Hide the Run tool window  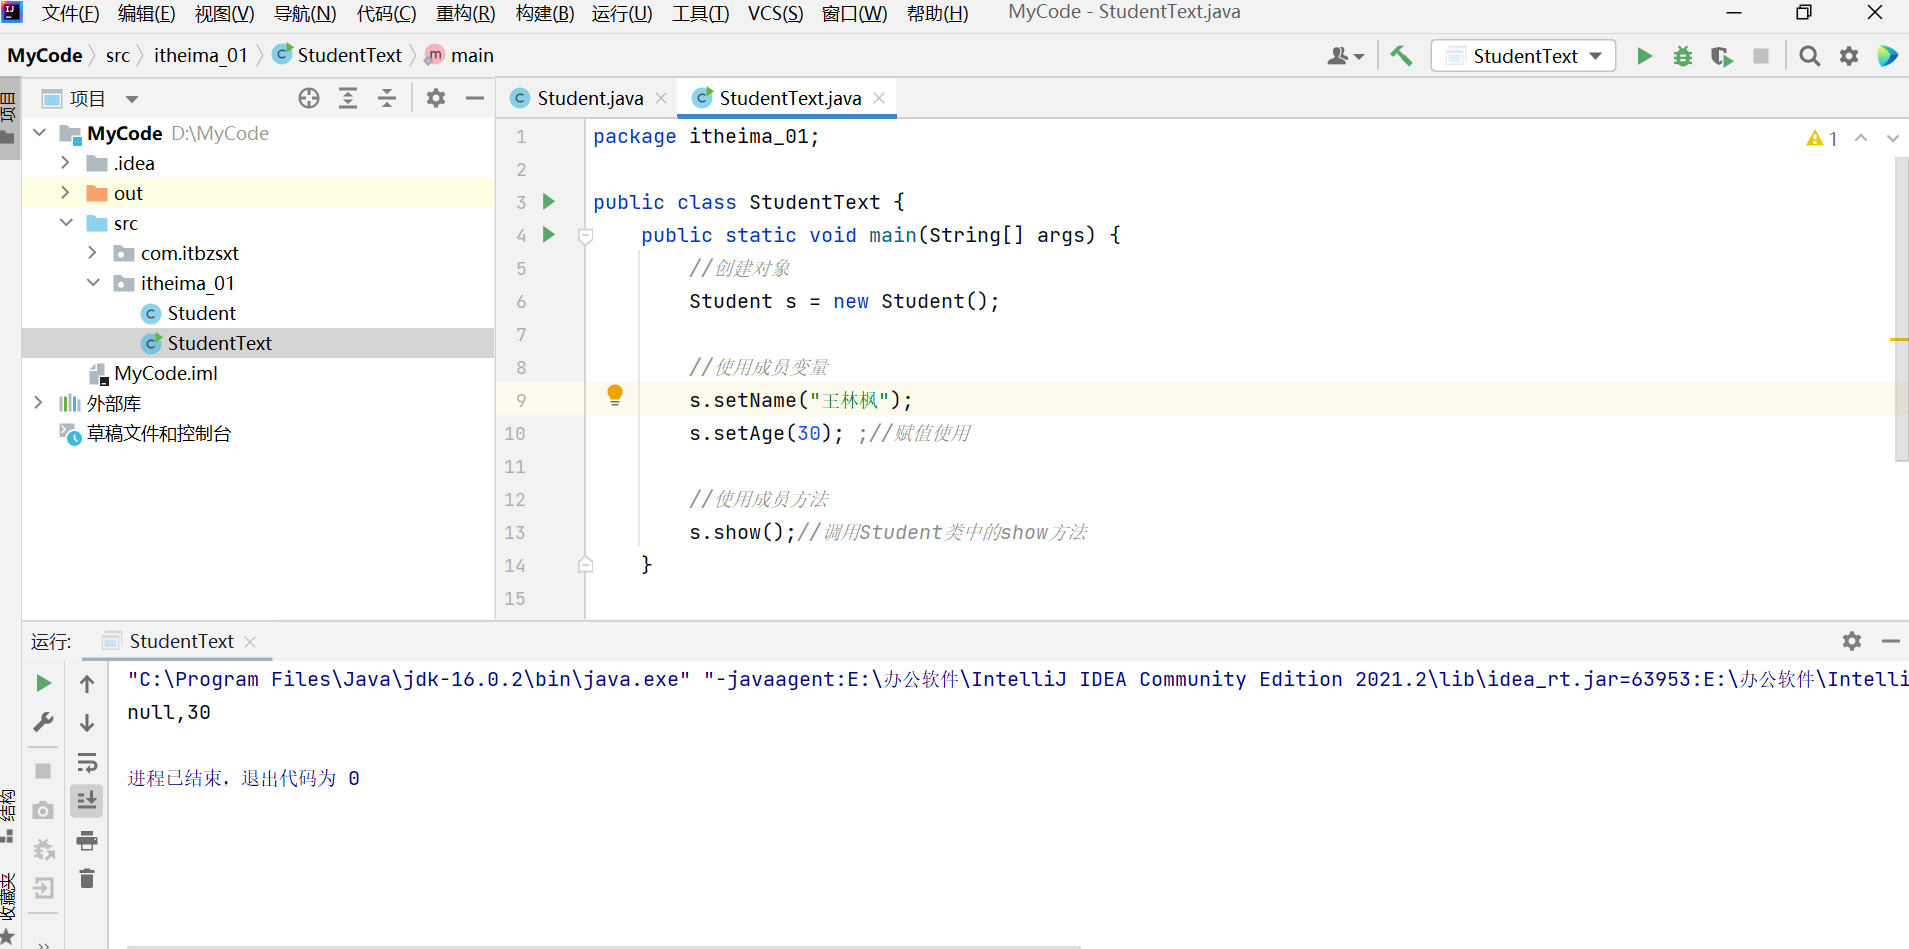tap(1890, 641)
